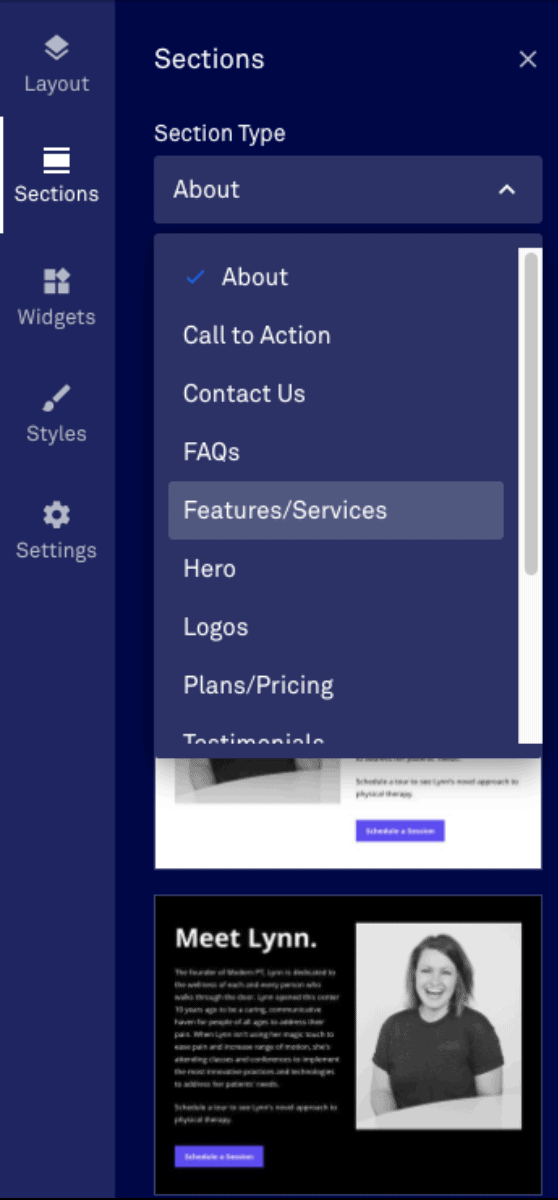This screenshot has height=1200, width=558.
Task: Open the Widgets panel icon
Action: [x=56, y=282]
